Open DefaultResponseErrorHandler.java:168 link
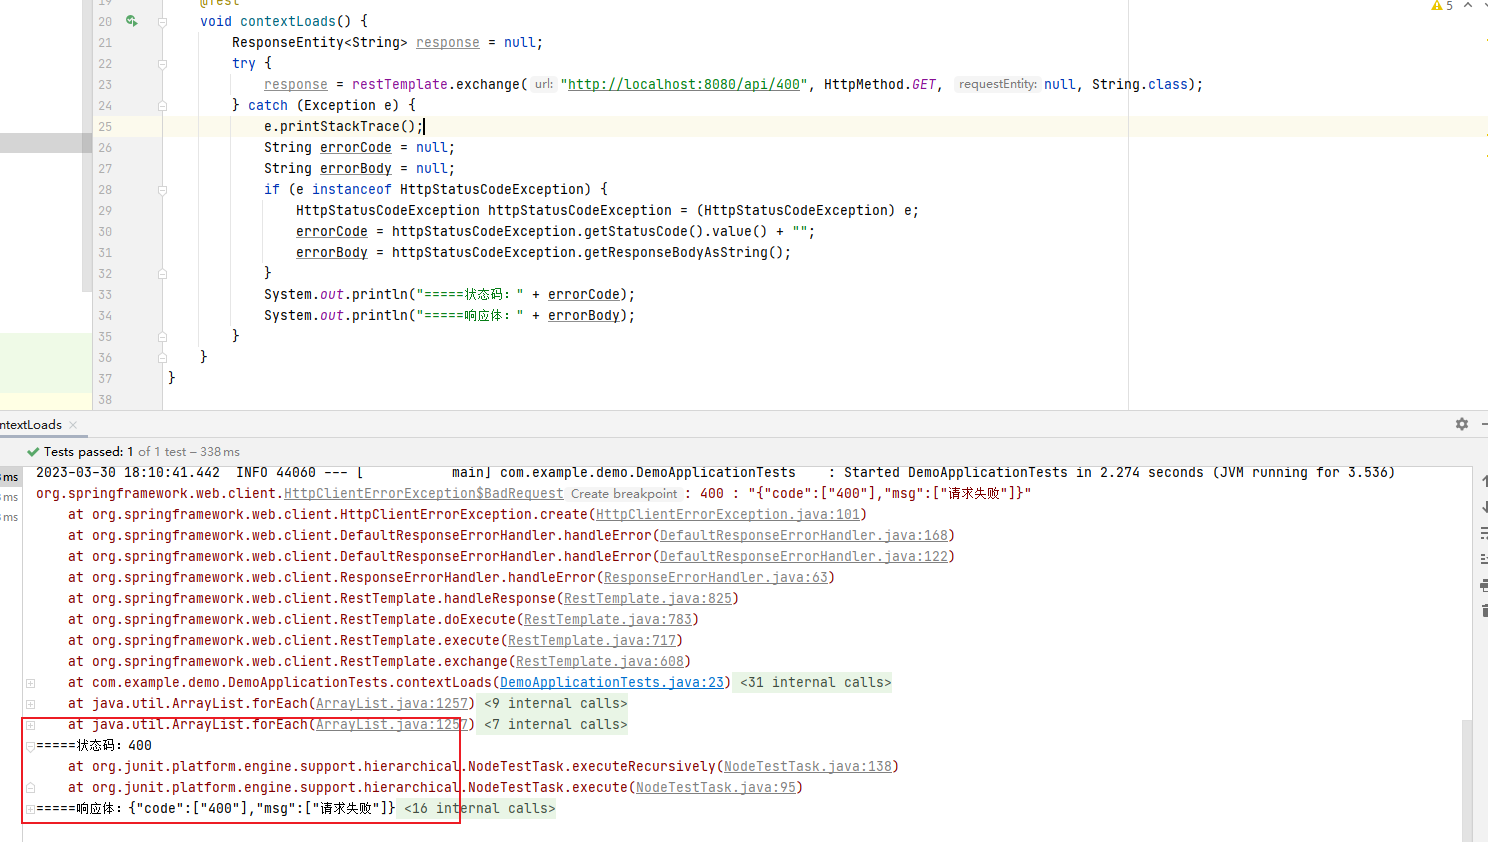 (804, 536)
